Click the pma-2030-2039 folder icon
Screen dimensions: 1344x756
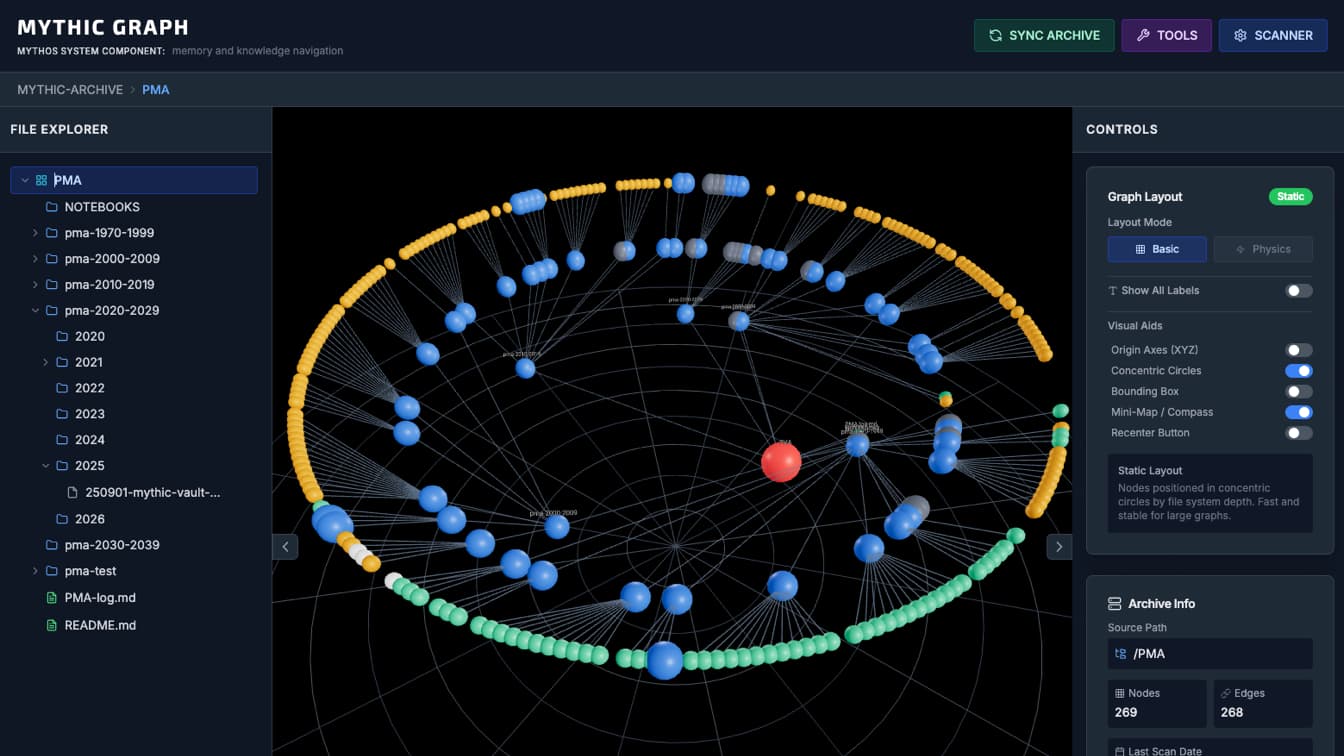coord(52,545)
